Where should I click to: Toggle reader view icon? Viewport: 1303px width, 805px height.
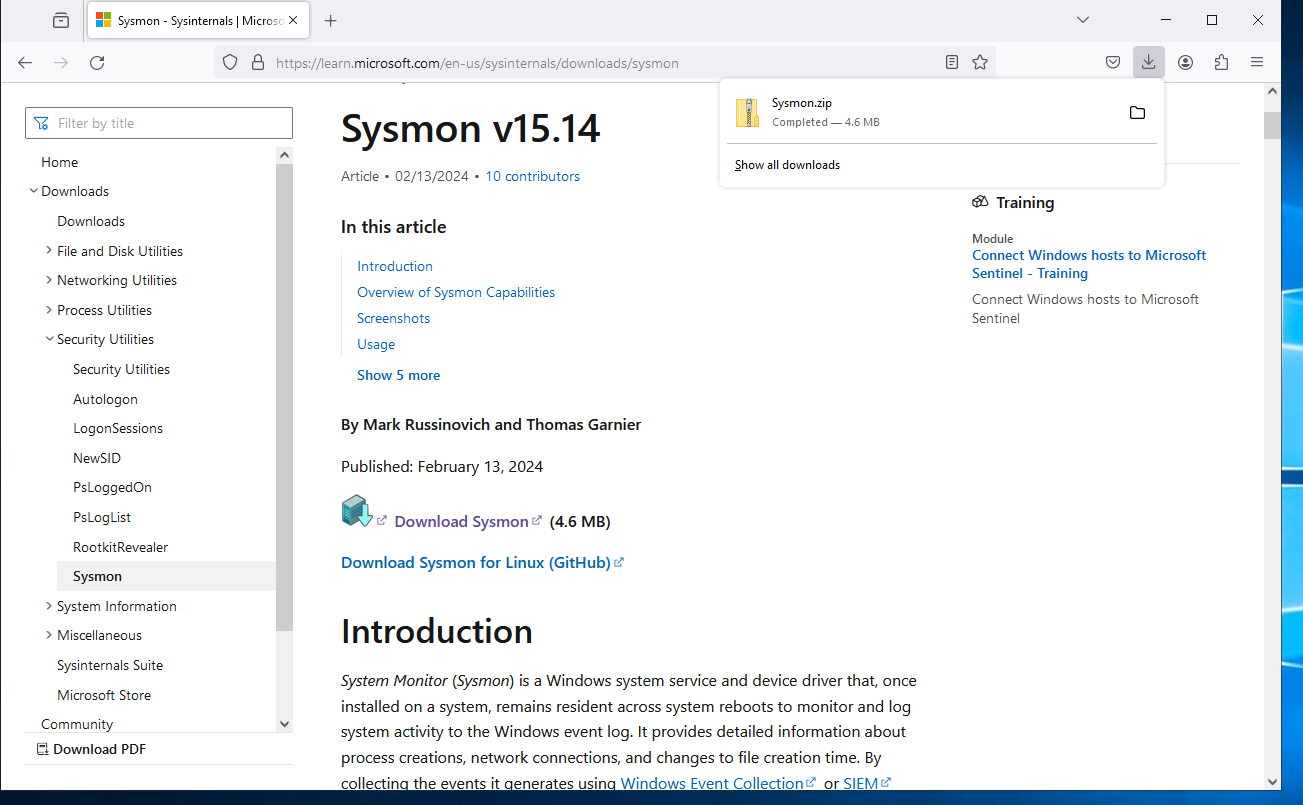click(952, 62)
